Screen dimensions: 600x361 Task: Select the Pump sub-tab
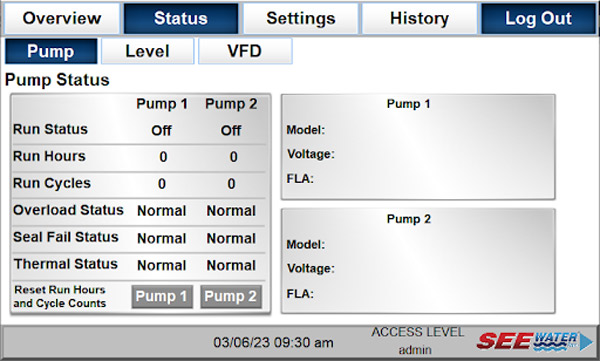(x=51, y=51)
